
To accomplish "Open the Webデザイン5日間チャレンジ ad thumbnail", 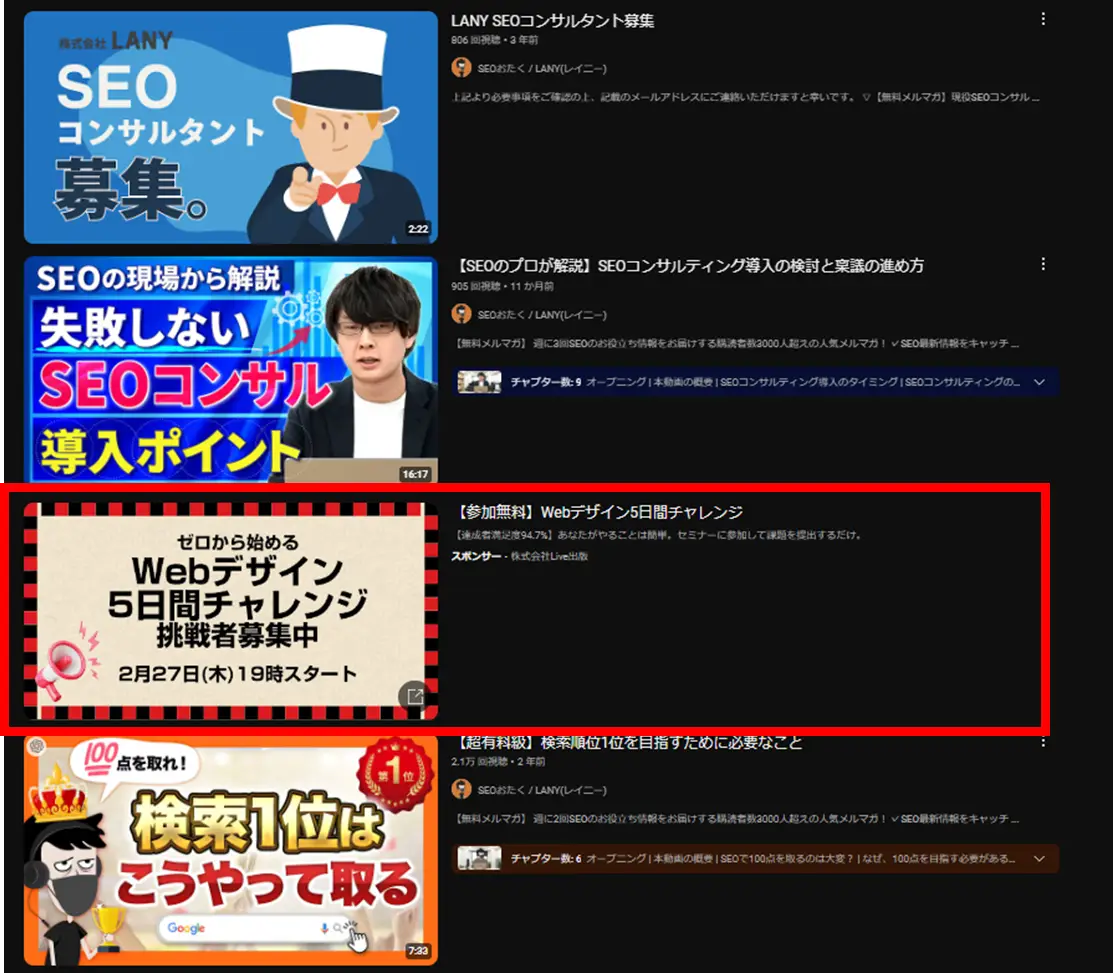I will pos(231,611).
